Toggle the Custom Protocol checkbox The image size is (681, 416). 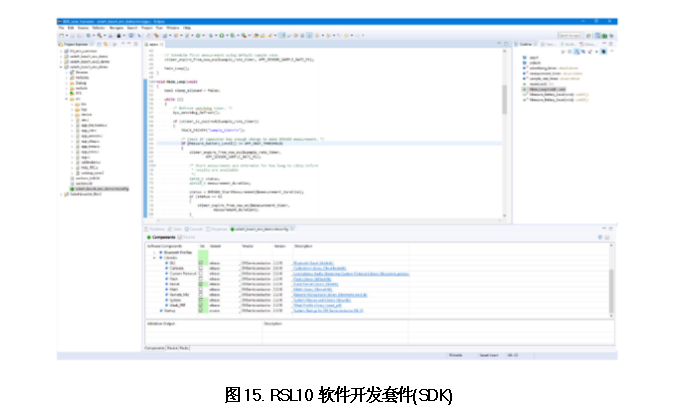[201, 274]
